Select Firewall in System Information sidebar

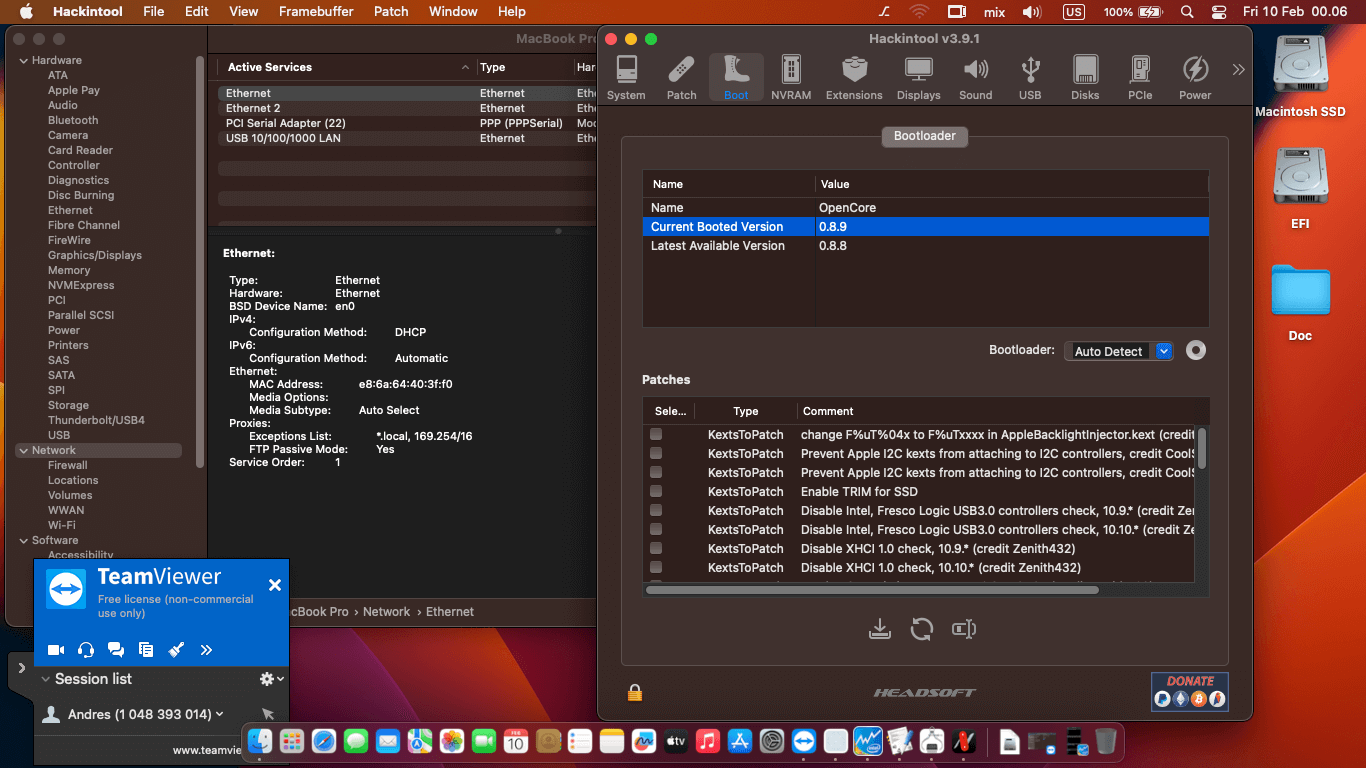pos(68,465)
